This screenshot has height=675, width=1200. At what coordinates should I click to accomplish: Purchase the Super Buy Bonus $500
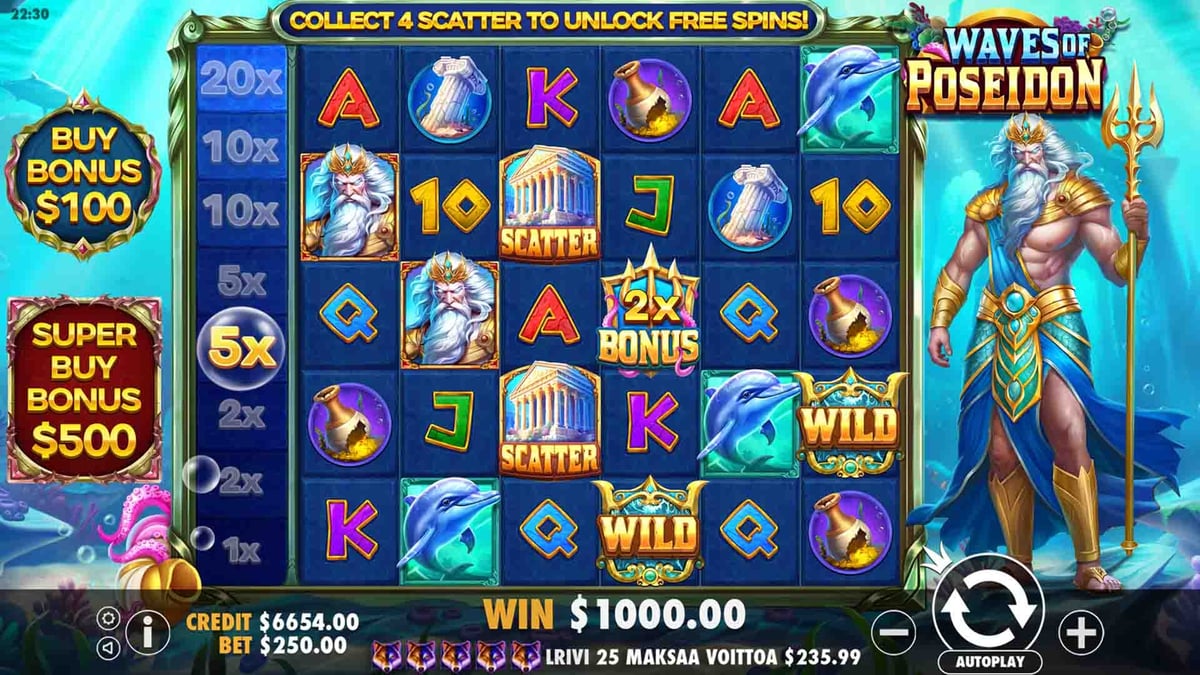85,388
